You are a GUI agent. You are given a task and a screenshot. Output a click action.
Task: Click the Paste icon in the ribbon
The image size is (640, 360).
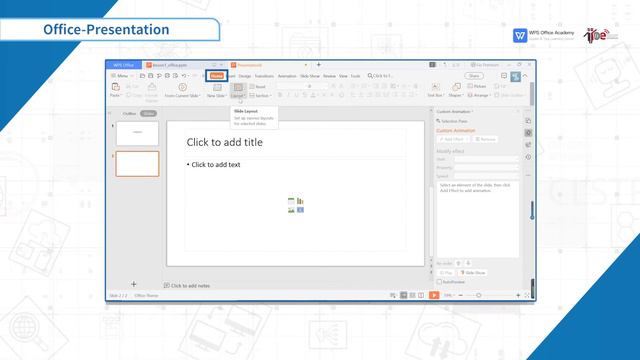point(116,87)
